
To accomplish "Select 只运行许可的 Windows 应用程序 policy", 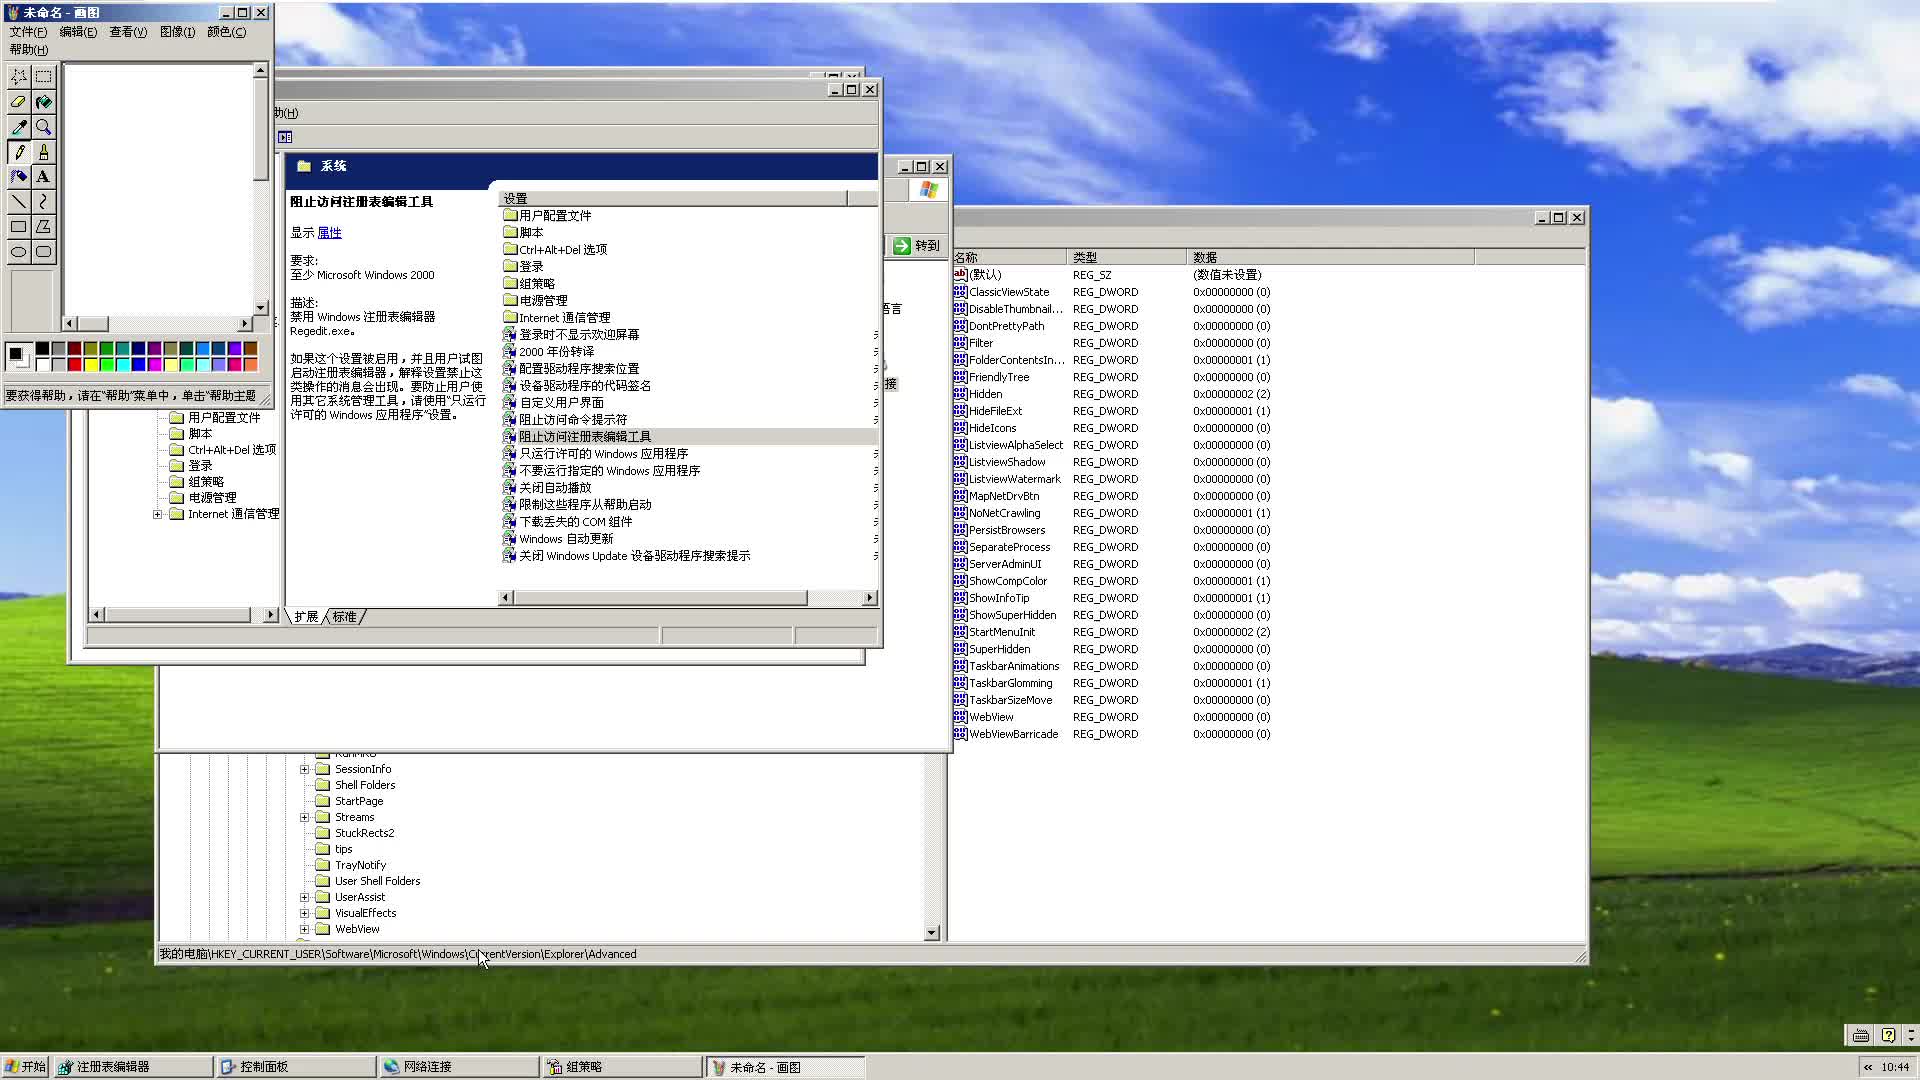I will pos(603,454).
